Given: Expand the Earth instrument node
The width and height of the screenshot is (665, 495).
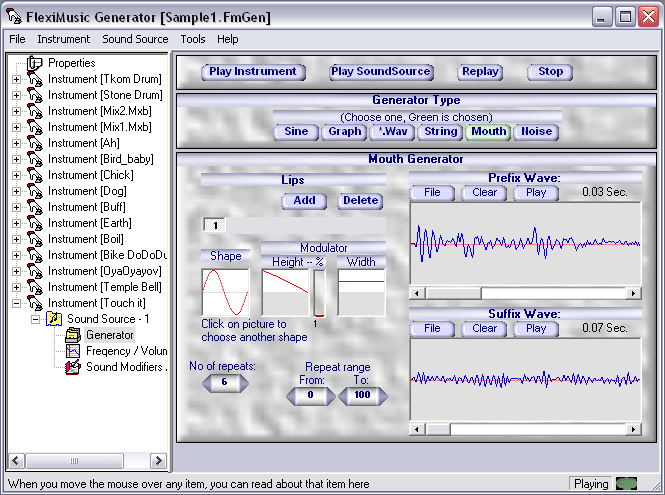Looking at the screenshot, I should click(x=16, y=223).
